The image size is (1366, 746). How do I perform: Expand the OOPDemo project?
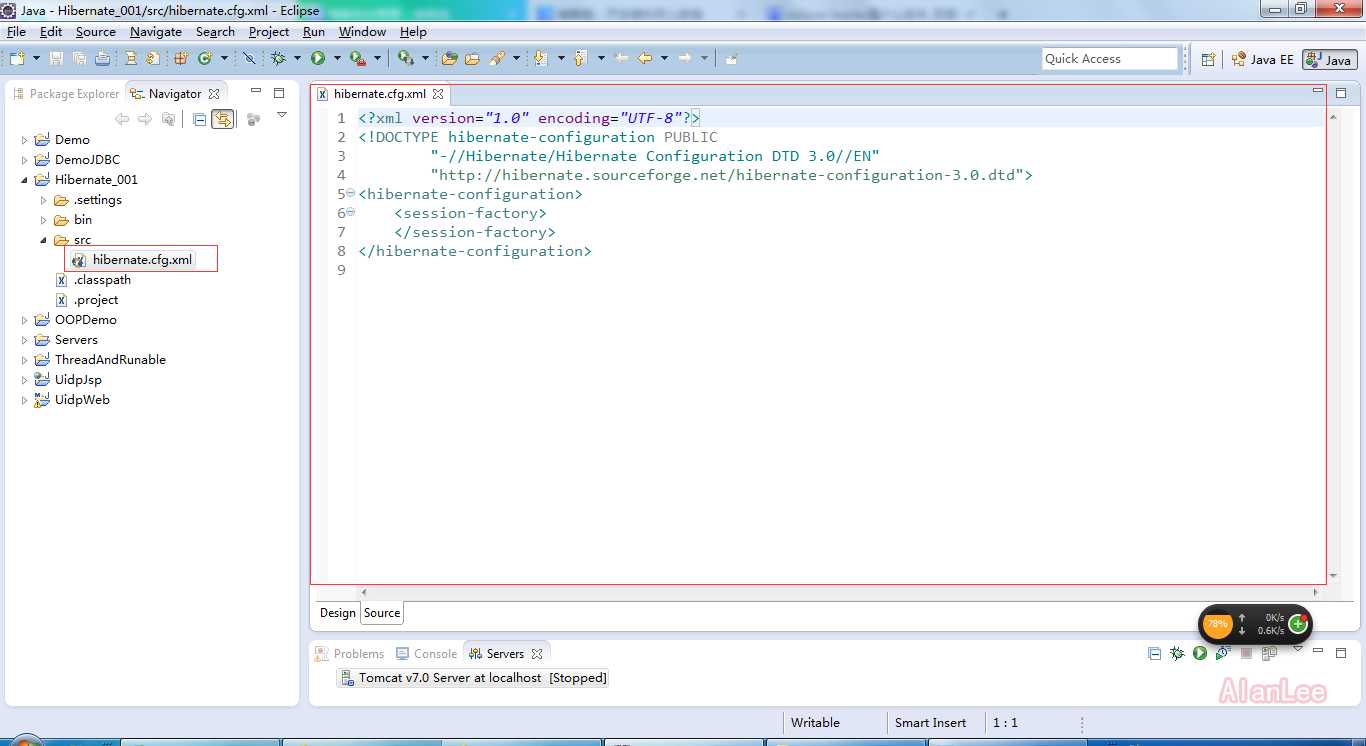pos(25,320)
